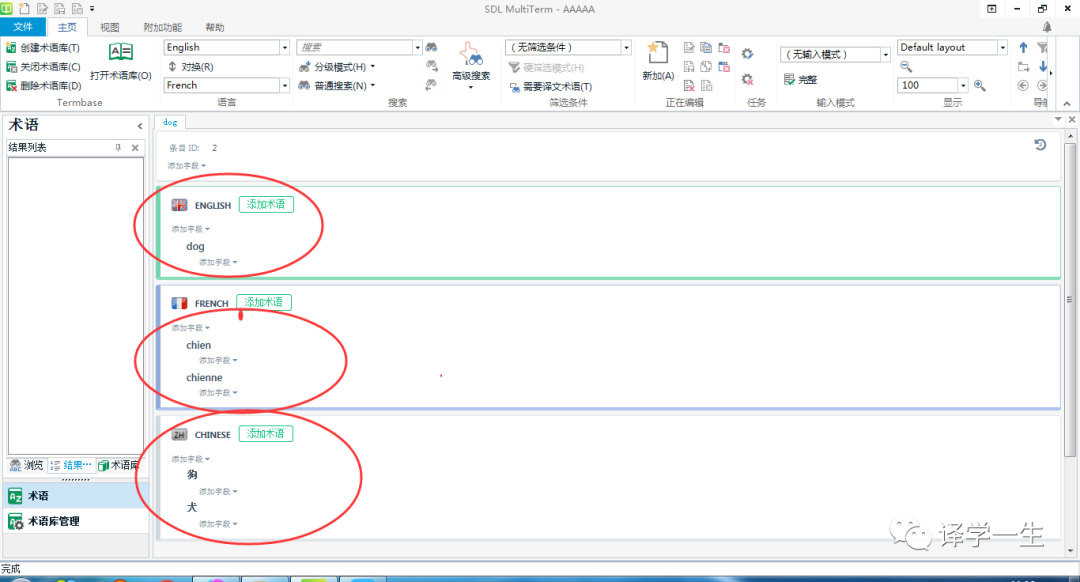
Task: Click the new document icon in quick access toolbar
Action: tap(24, 9)
